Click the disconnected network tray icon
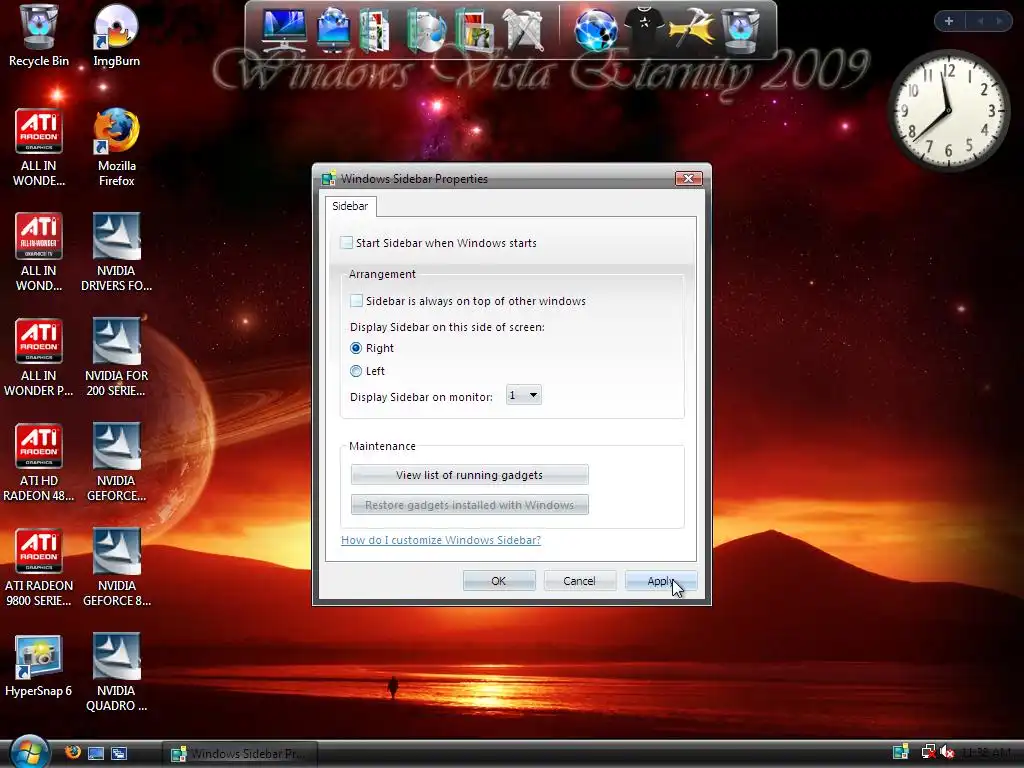 (x=928, y=752)
